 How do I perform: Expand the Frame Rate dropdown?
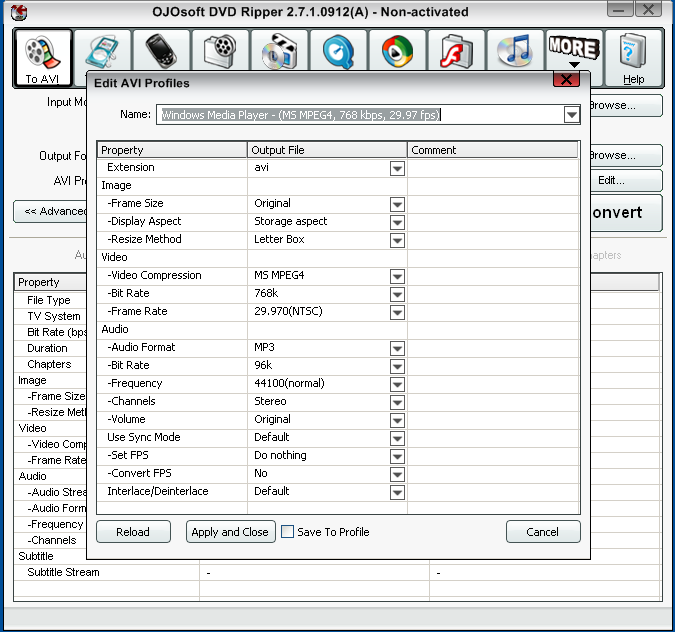[397, 313]
